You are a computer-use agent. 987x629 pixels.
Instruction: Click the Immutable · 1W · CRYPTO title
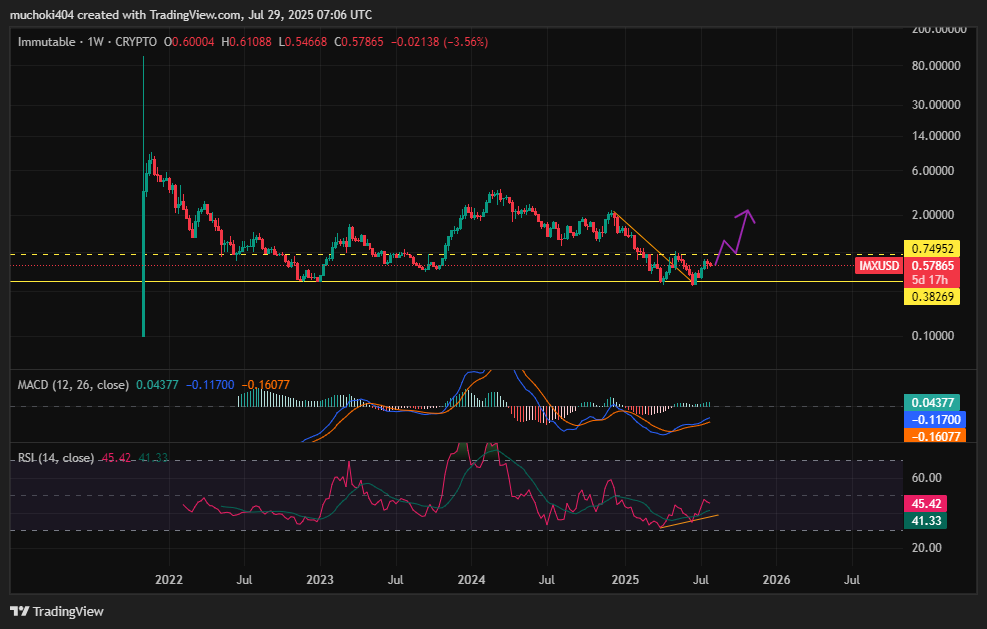[87, 42]
